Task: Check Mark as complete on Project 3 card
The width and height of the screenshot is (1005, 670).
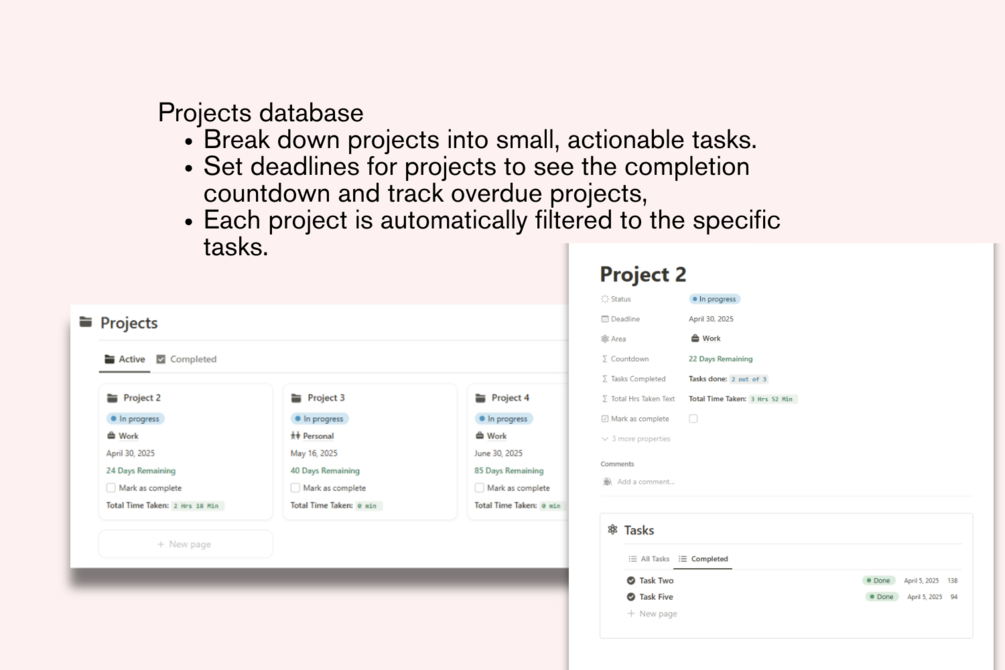Action: pos(295,488)
